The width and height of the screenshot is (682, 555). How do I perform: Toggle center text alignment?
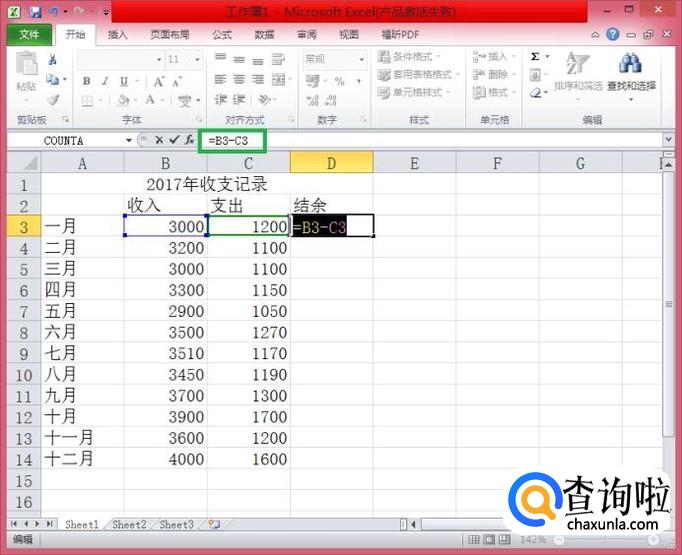[239, 80]
